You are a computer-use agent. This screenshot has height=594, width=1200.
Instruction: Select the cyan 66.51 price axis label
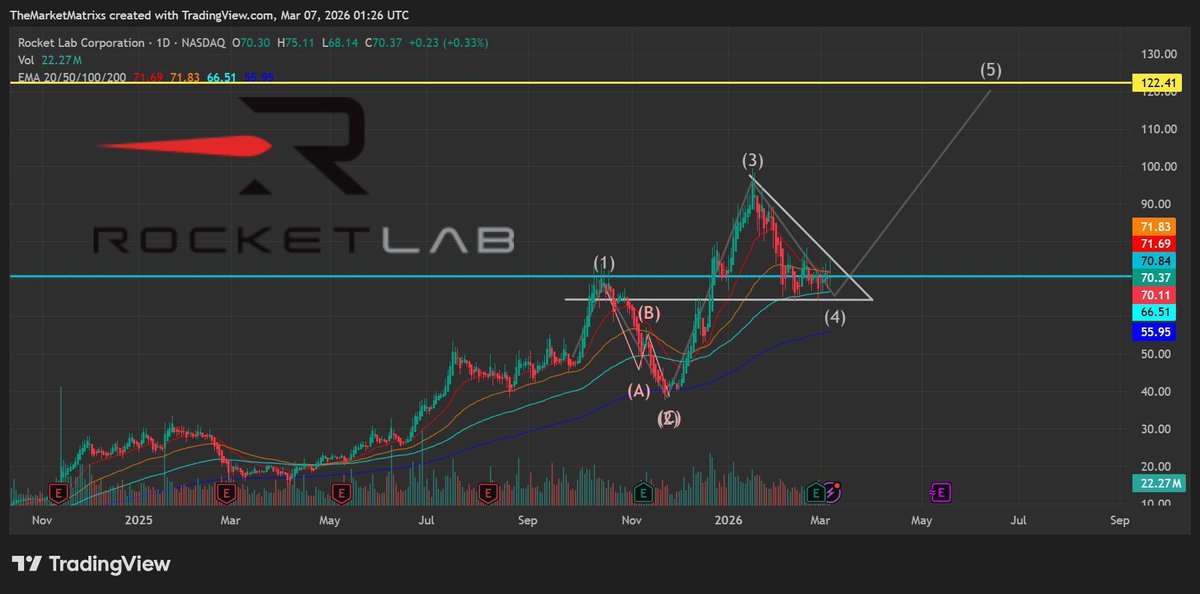[x=1154, y=312]
